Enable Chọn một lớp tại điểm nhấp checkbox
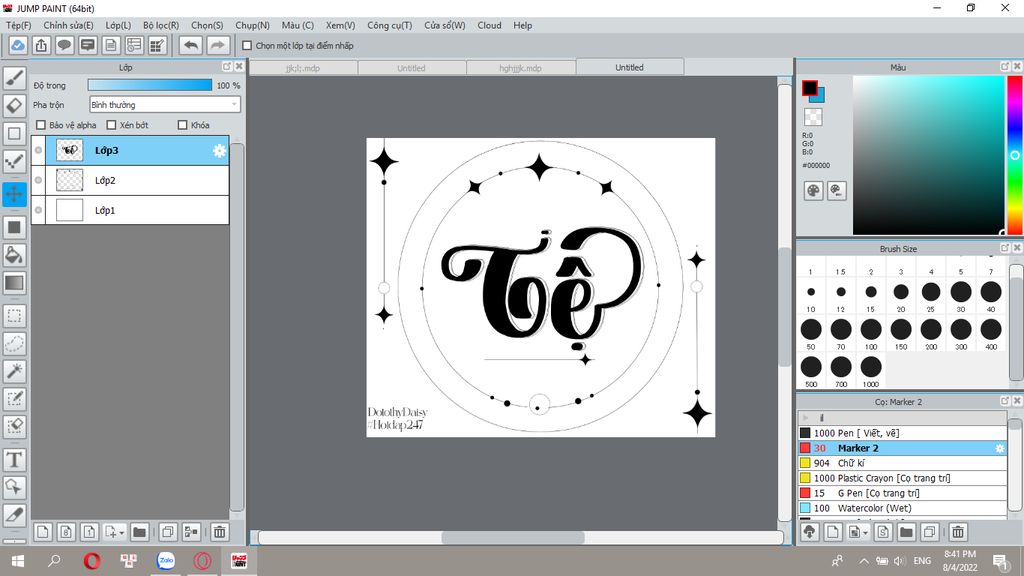This screenshot has height=576, width=1024. tap(247, 46)
